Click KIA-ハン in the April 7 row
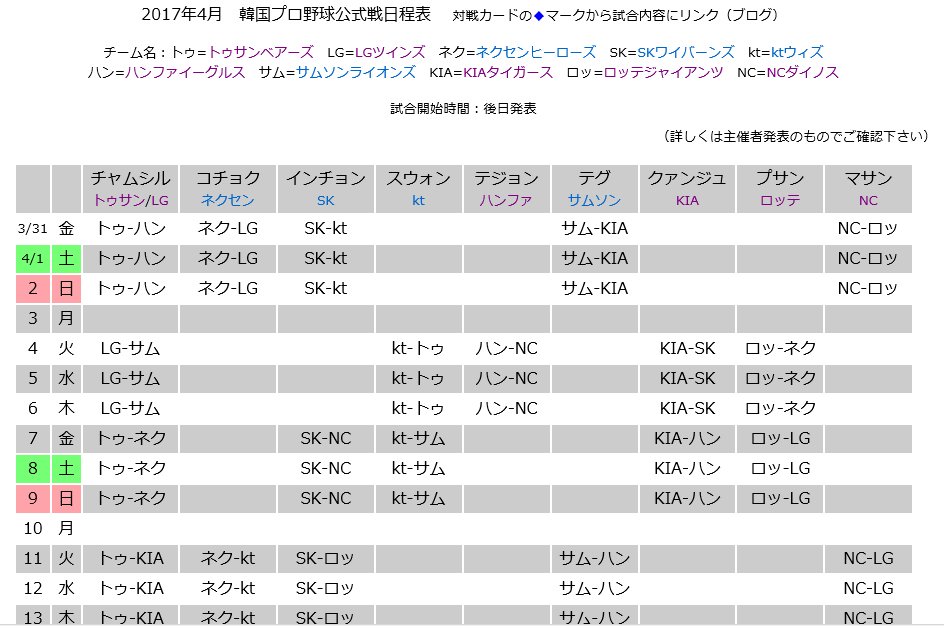Image resolution: width=944 pixels, height=628 pixels. [687, 438]
